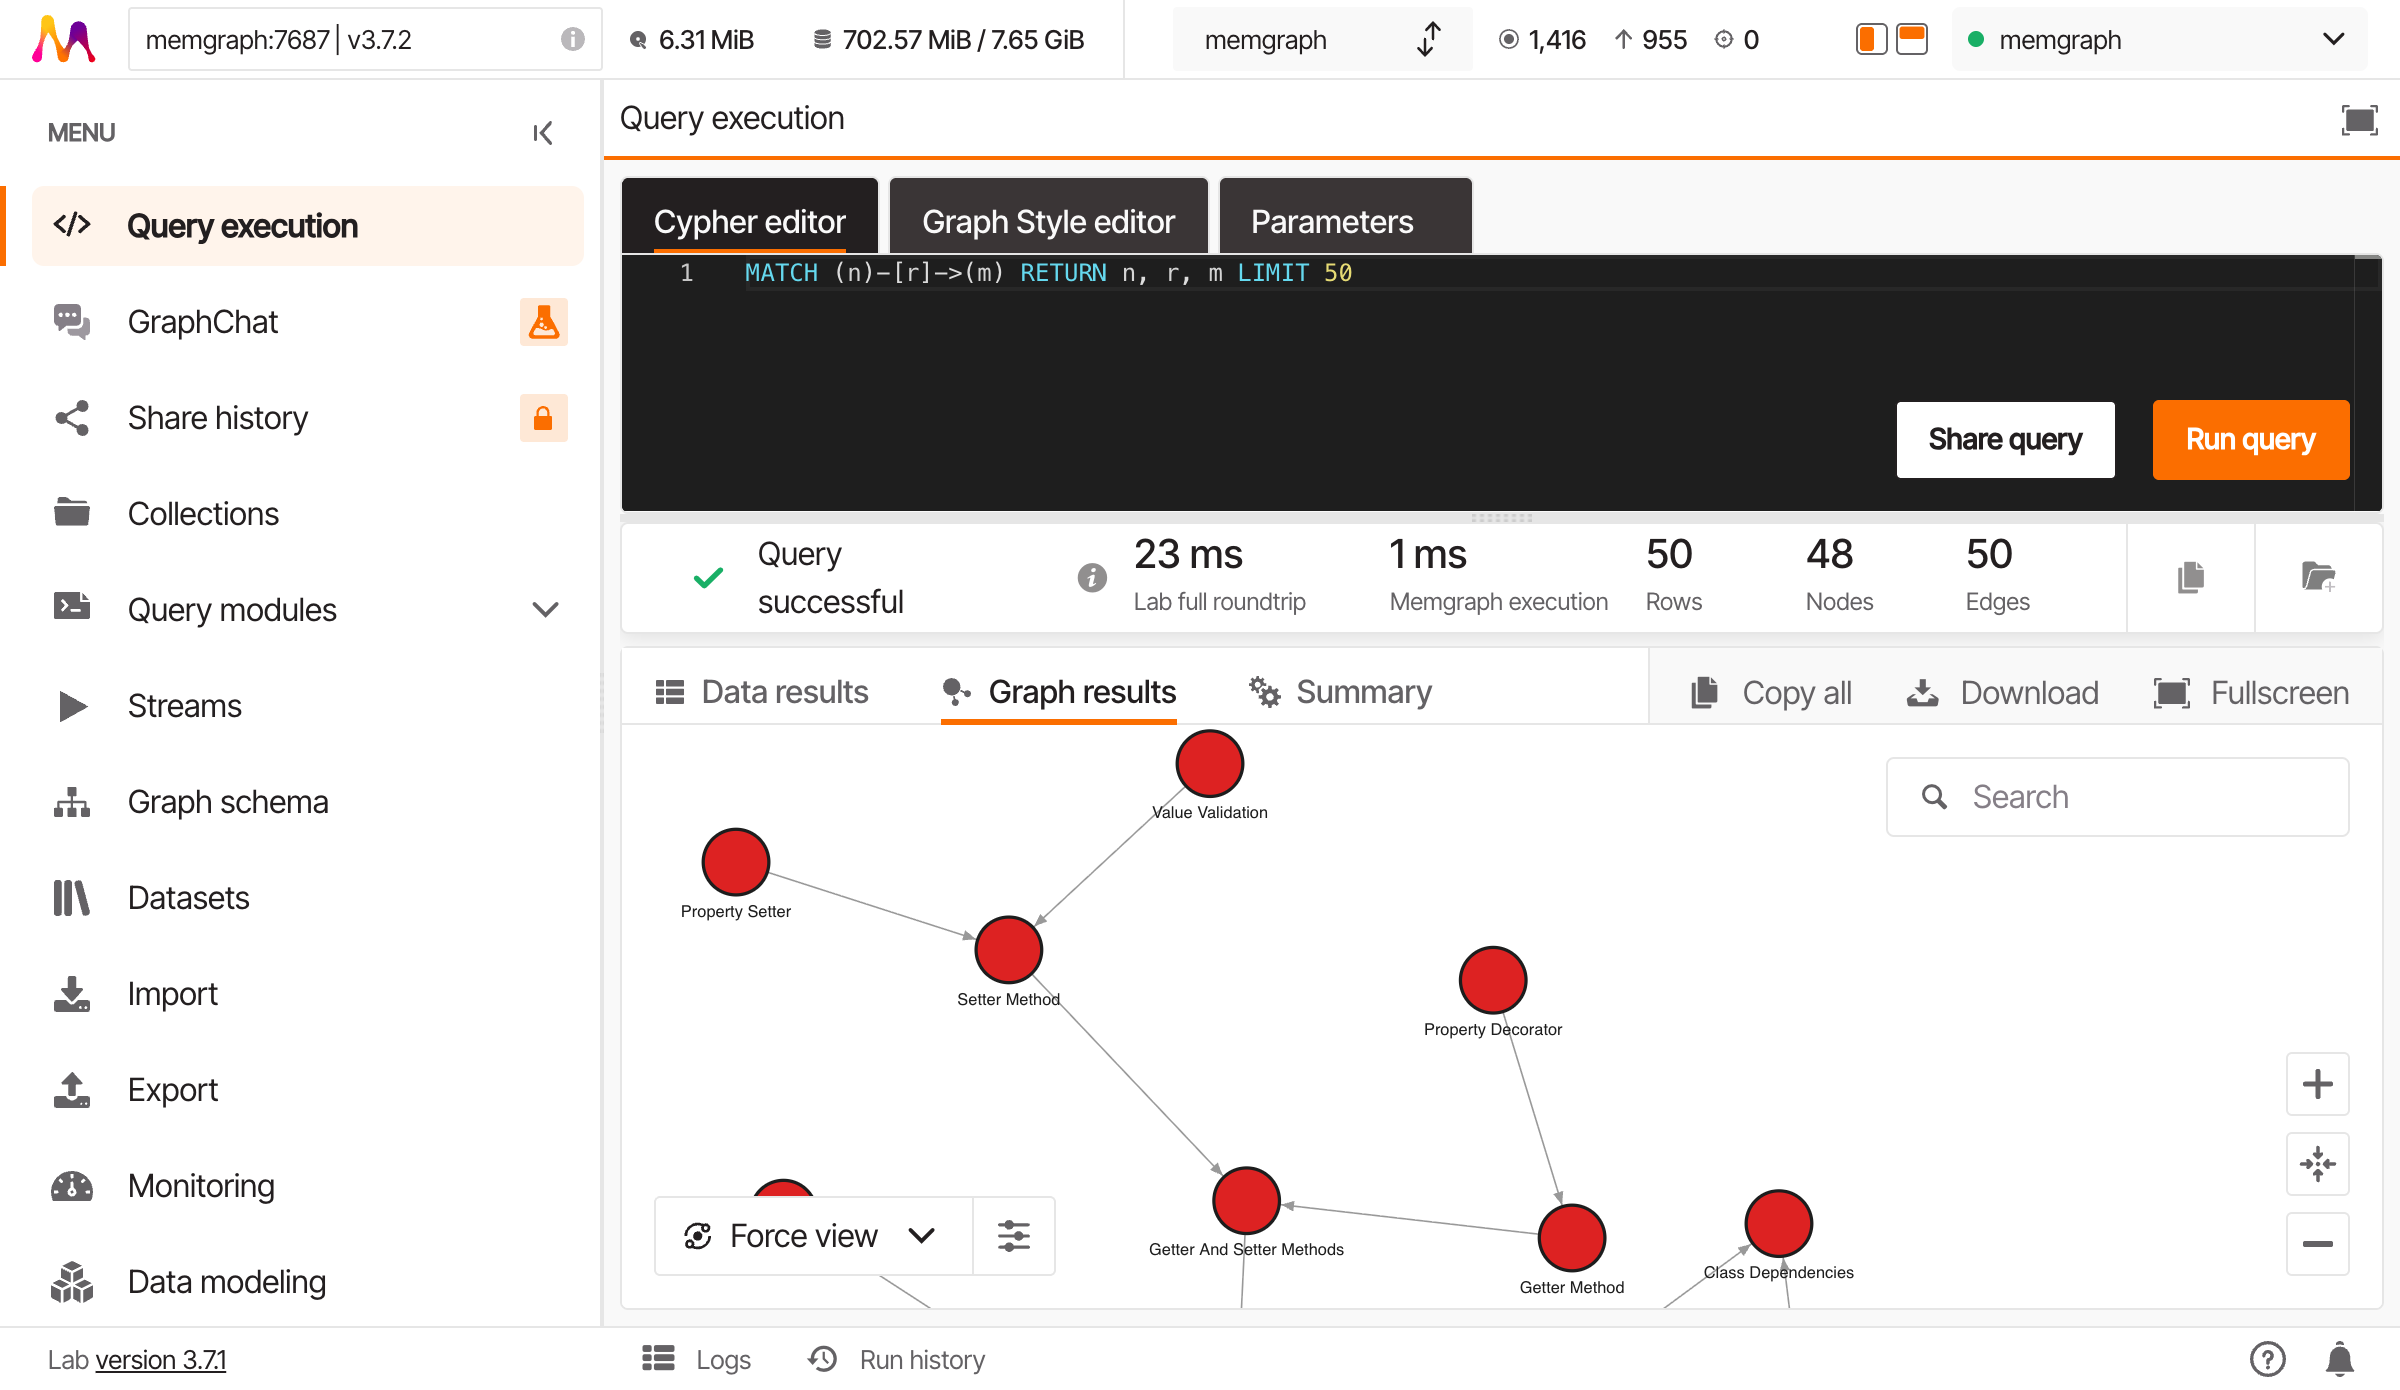Screen dimensions: 2400x1390
Task: Zoom in on the graph with the plus button
Action: [x=2318, y=1084]
